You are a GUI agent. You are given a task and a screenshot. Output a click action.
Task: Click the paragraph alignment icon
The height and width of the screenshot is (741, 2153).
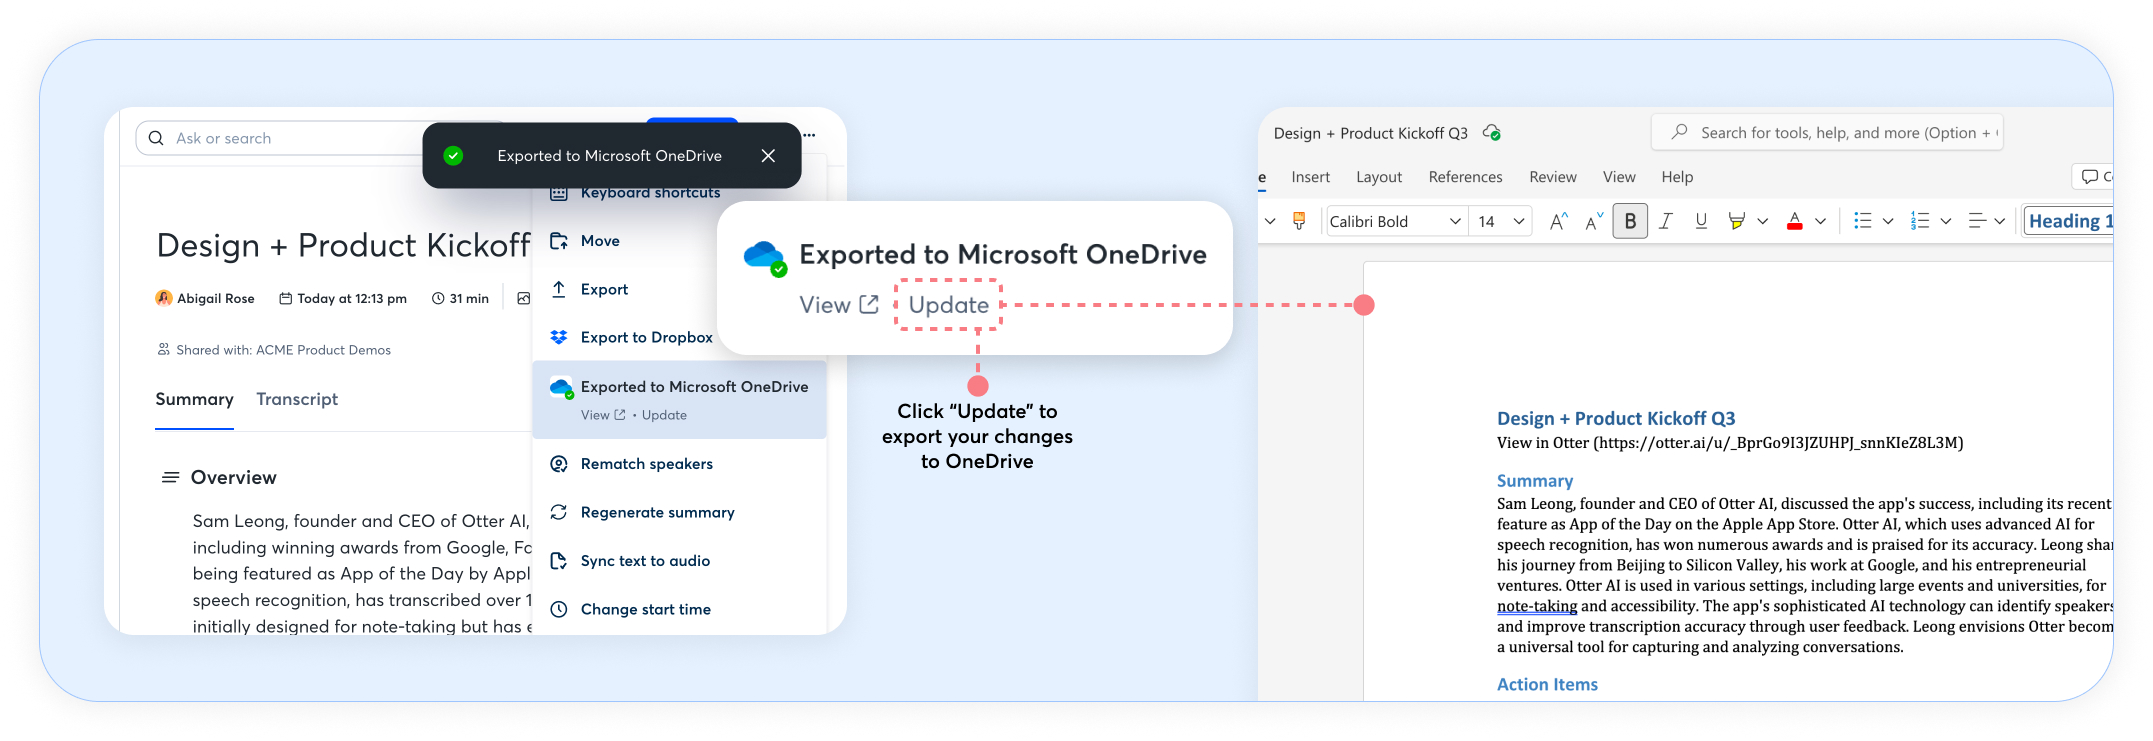point(1977,221)
